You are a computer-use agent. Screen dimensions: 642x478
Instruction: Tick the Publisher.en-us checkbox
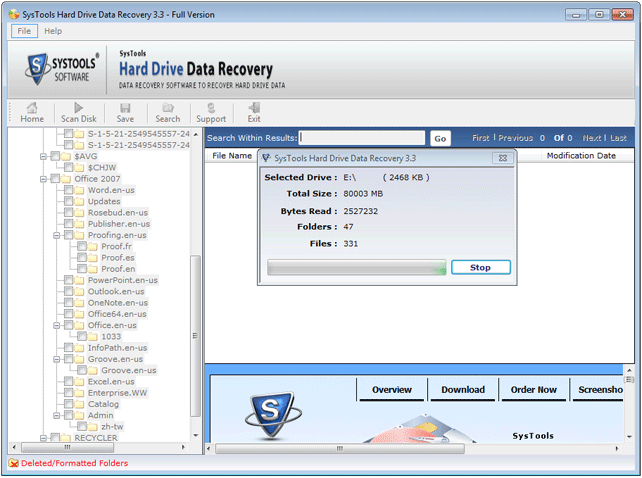(x=69, y=224)
